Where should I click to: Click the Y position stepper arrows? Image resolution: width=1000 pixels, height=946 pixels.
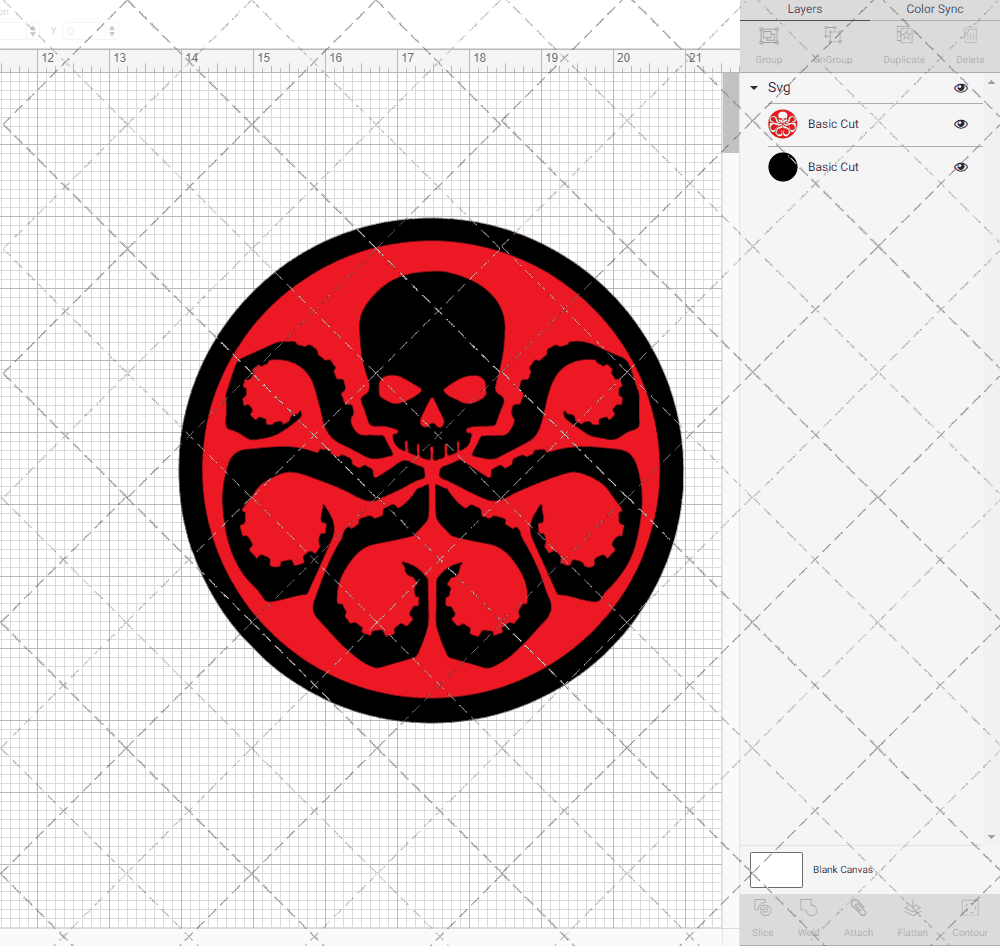point(112,31)
